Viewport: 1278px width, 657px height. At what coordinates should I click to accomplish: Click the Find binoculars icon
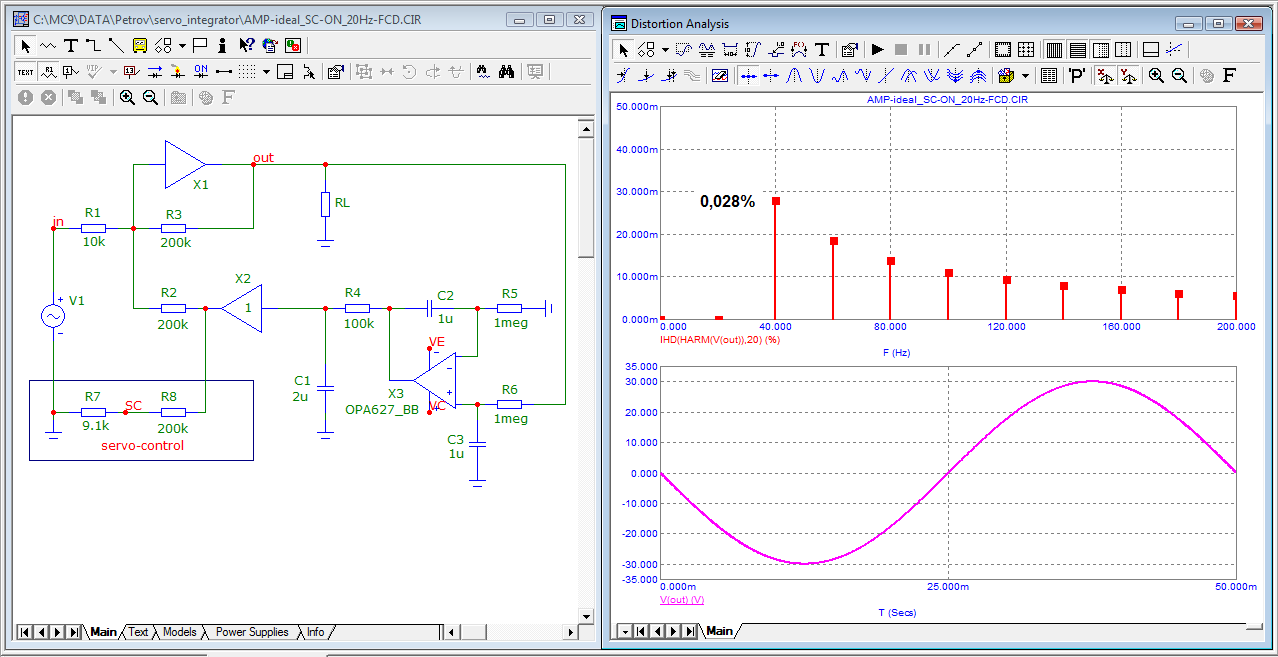point(506,72)
